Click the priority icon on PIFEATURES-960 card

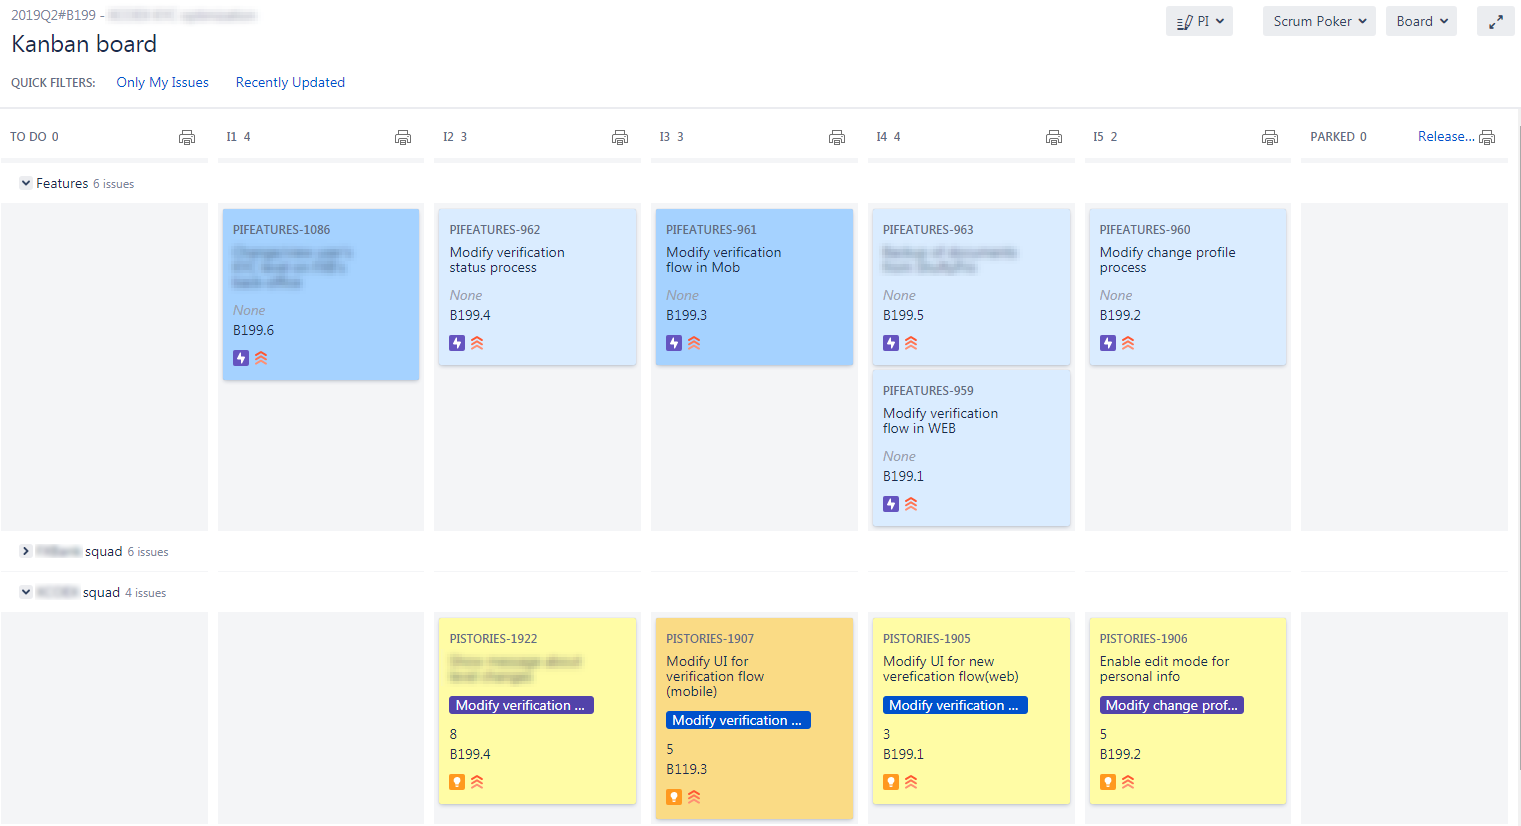click(1128, 343)
